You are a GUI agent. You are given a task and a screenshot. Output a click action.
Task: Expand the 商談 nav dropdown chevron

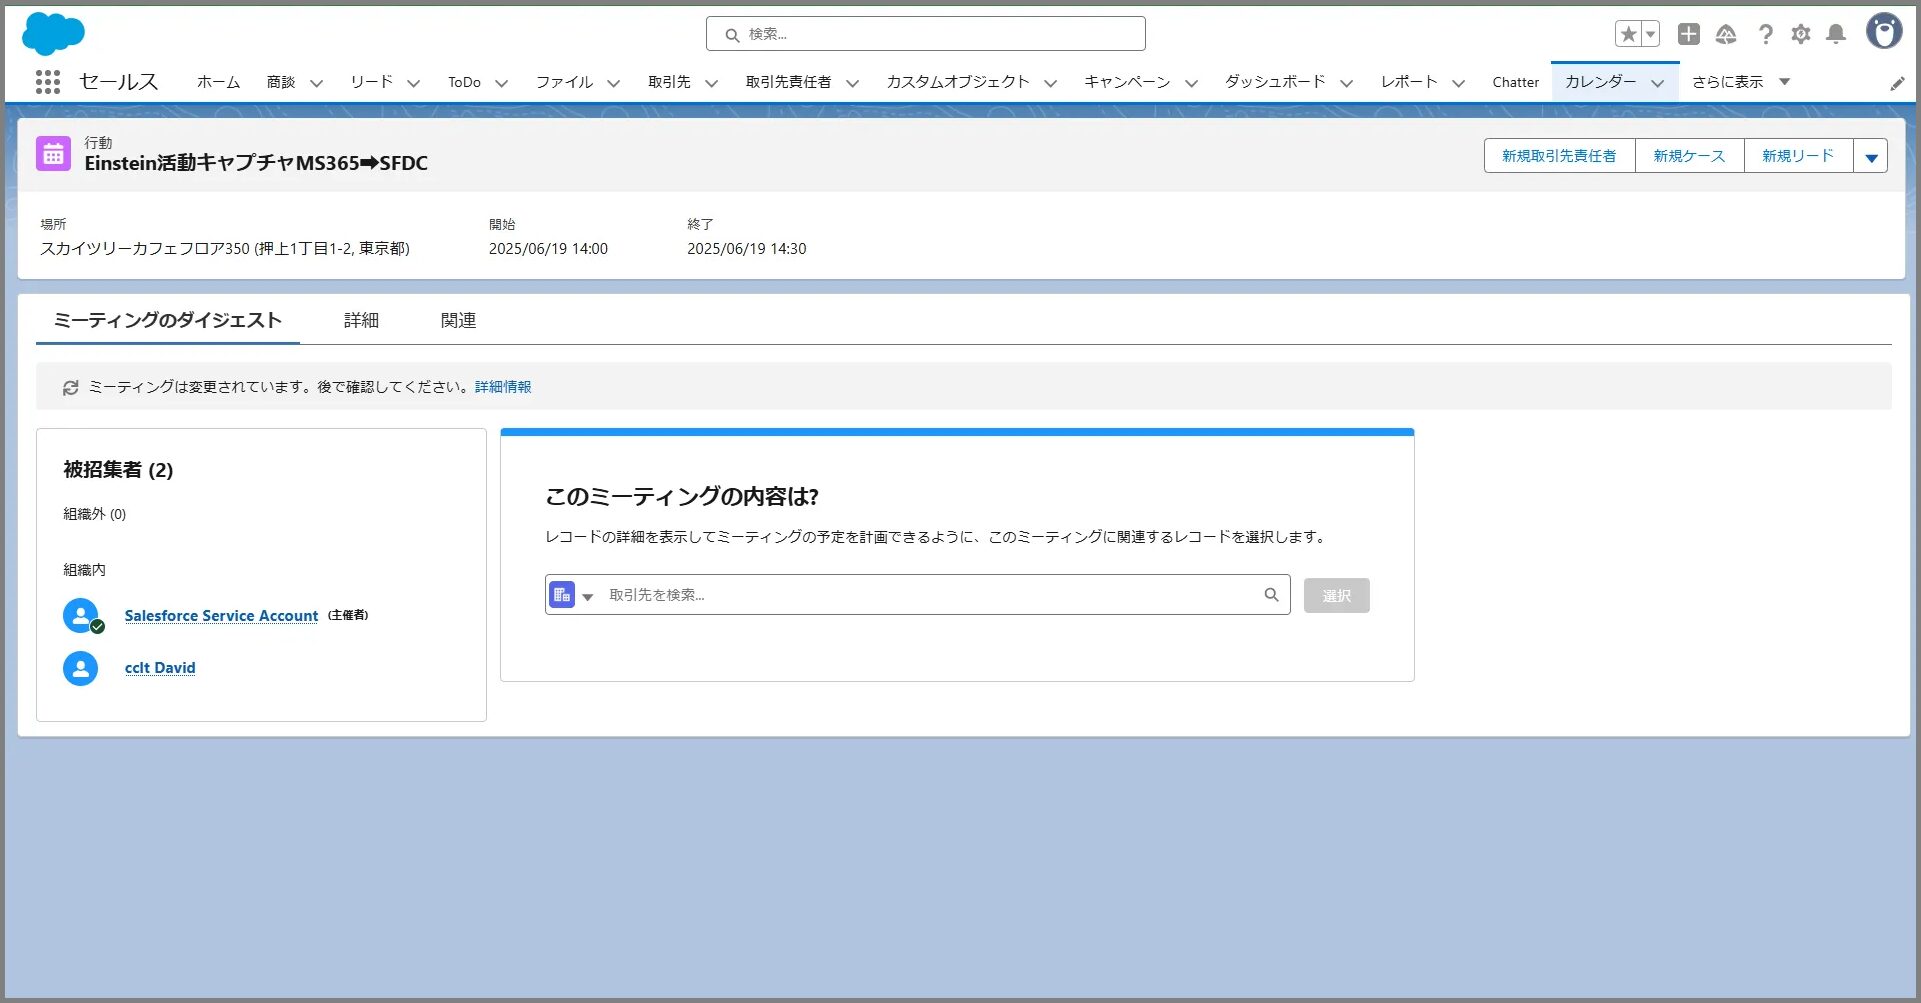pyautogui.click(x=316, y=83)
